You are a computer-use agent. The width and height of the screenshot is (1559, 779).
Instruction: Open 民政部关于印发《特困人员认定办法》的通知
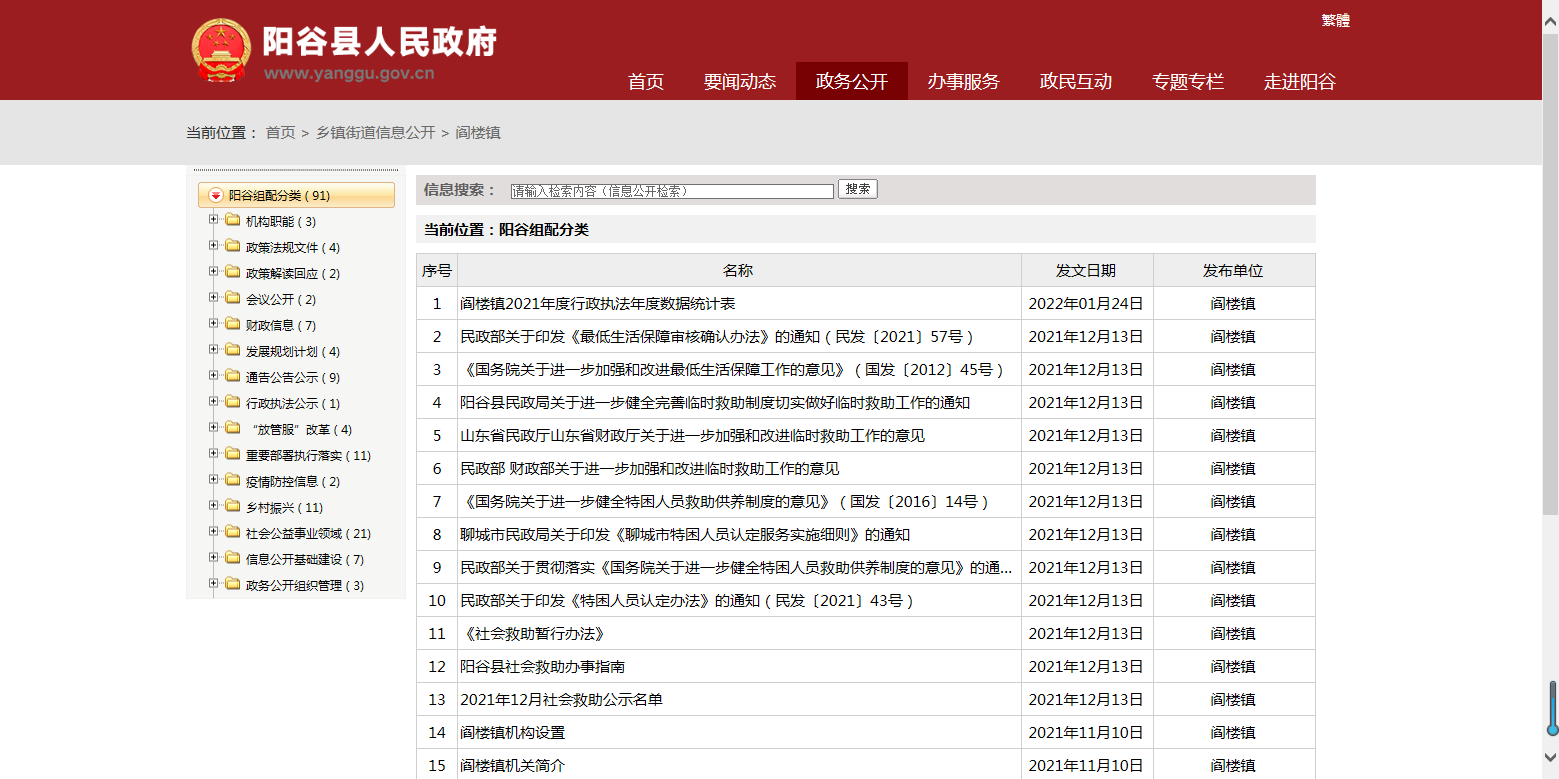click(687, 601)
